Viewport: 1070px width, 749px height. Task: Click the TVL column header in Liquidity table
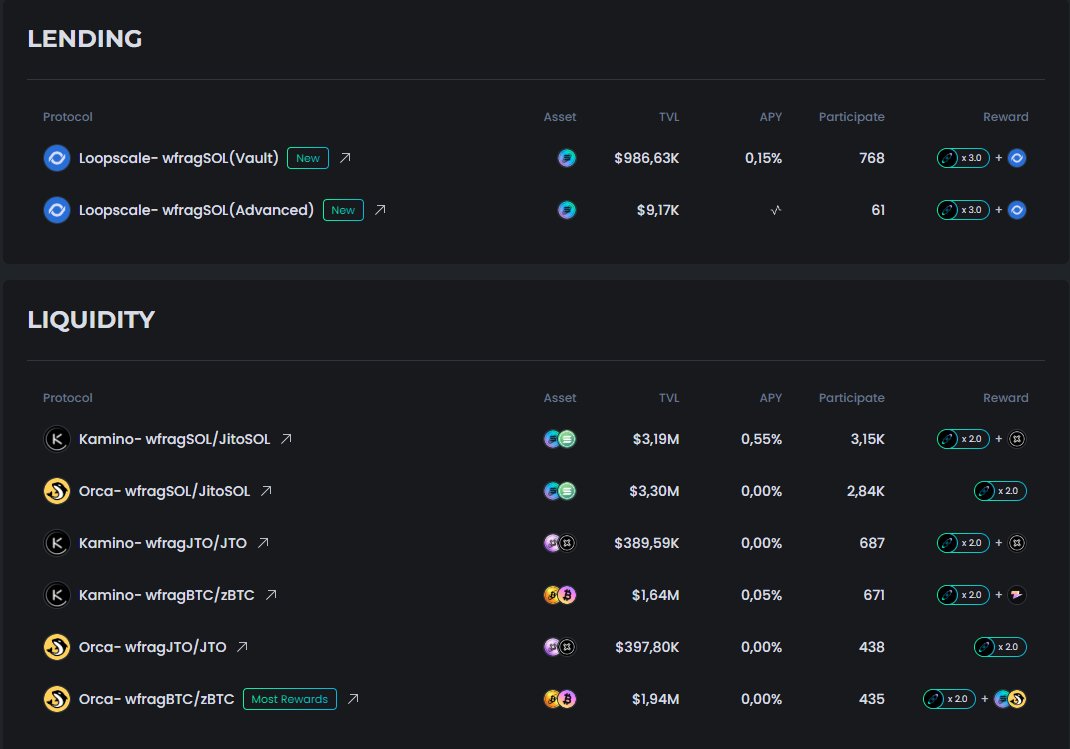668,397
